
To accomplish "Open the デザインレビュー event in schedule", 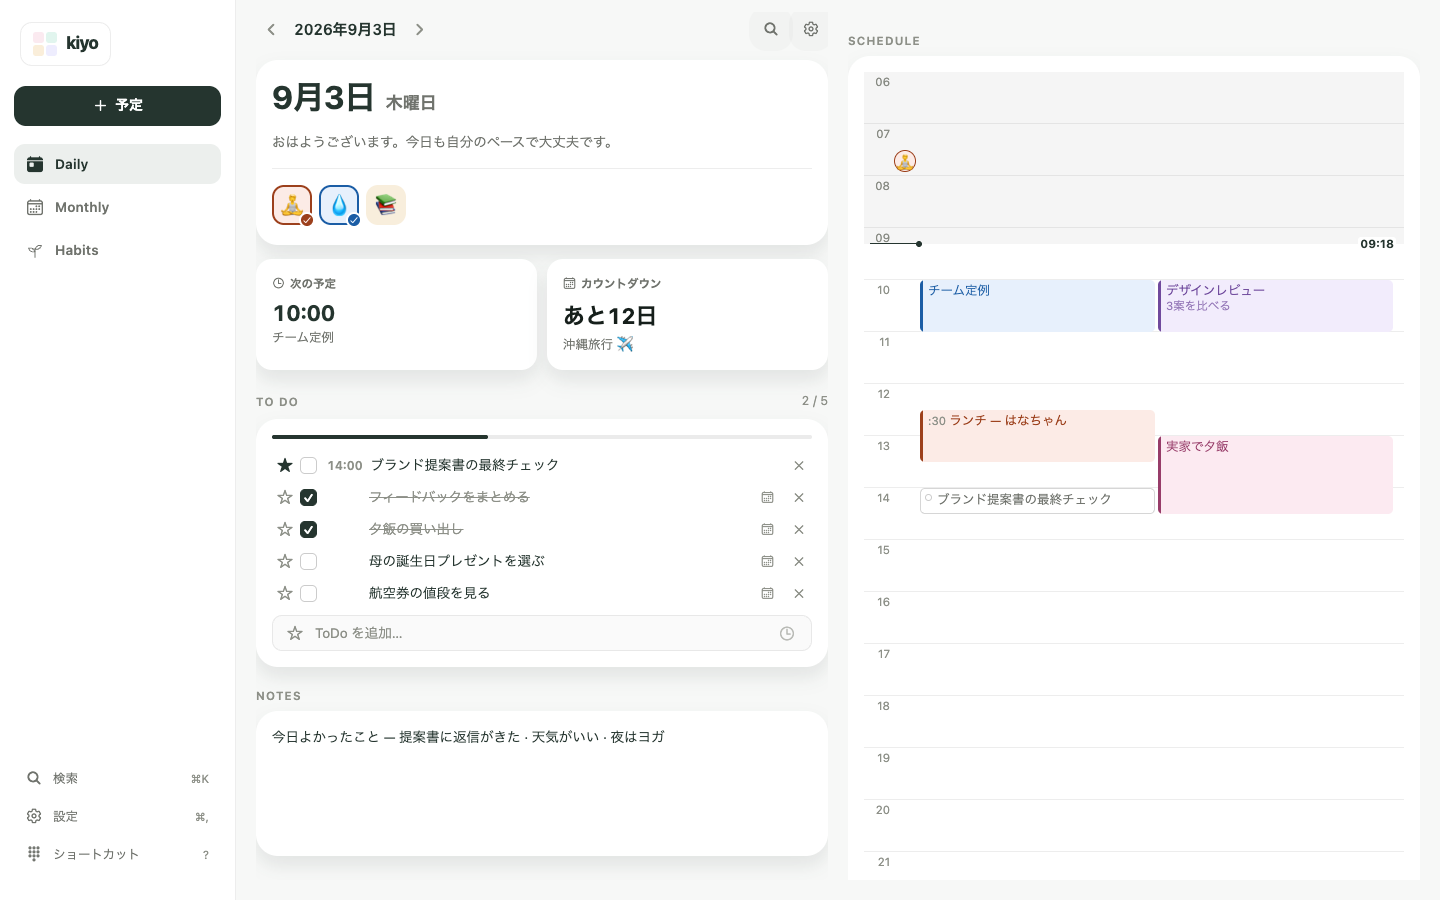I will 1275,305.
